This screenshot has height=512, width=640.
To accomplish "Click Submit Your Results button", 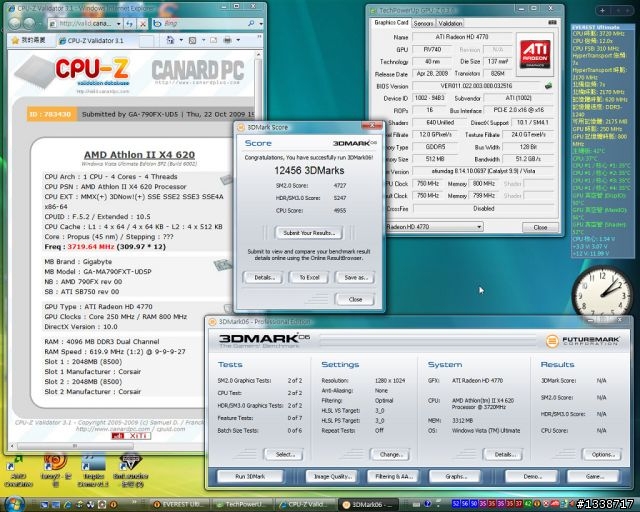I will pyautogui.click(x=309, y=233).
